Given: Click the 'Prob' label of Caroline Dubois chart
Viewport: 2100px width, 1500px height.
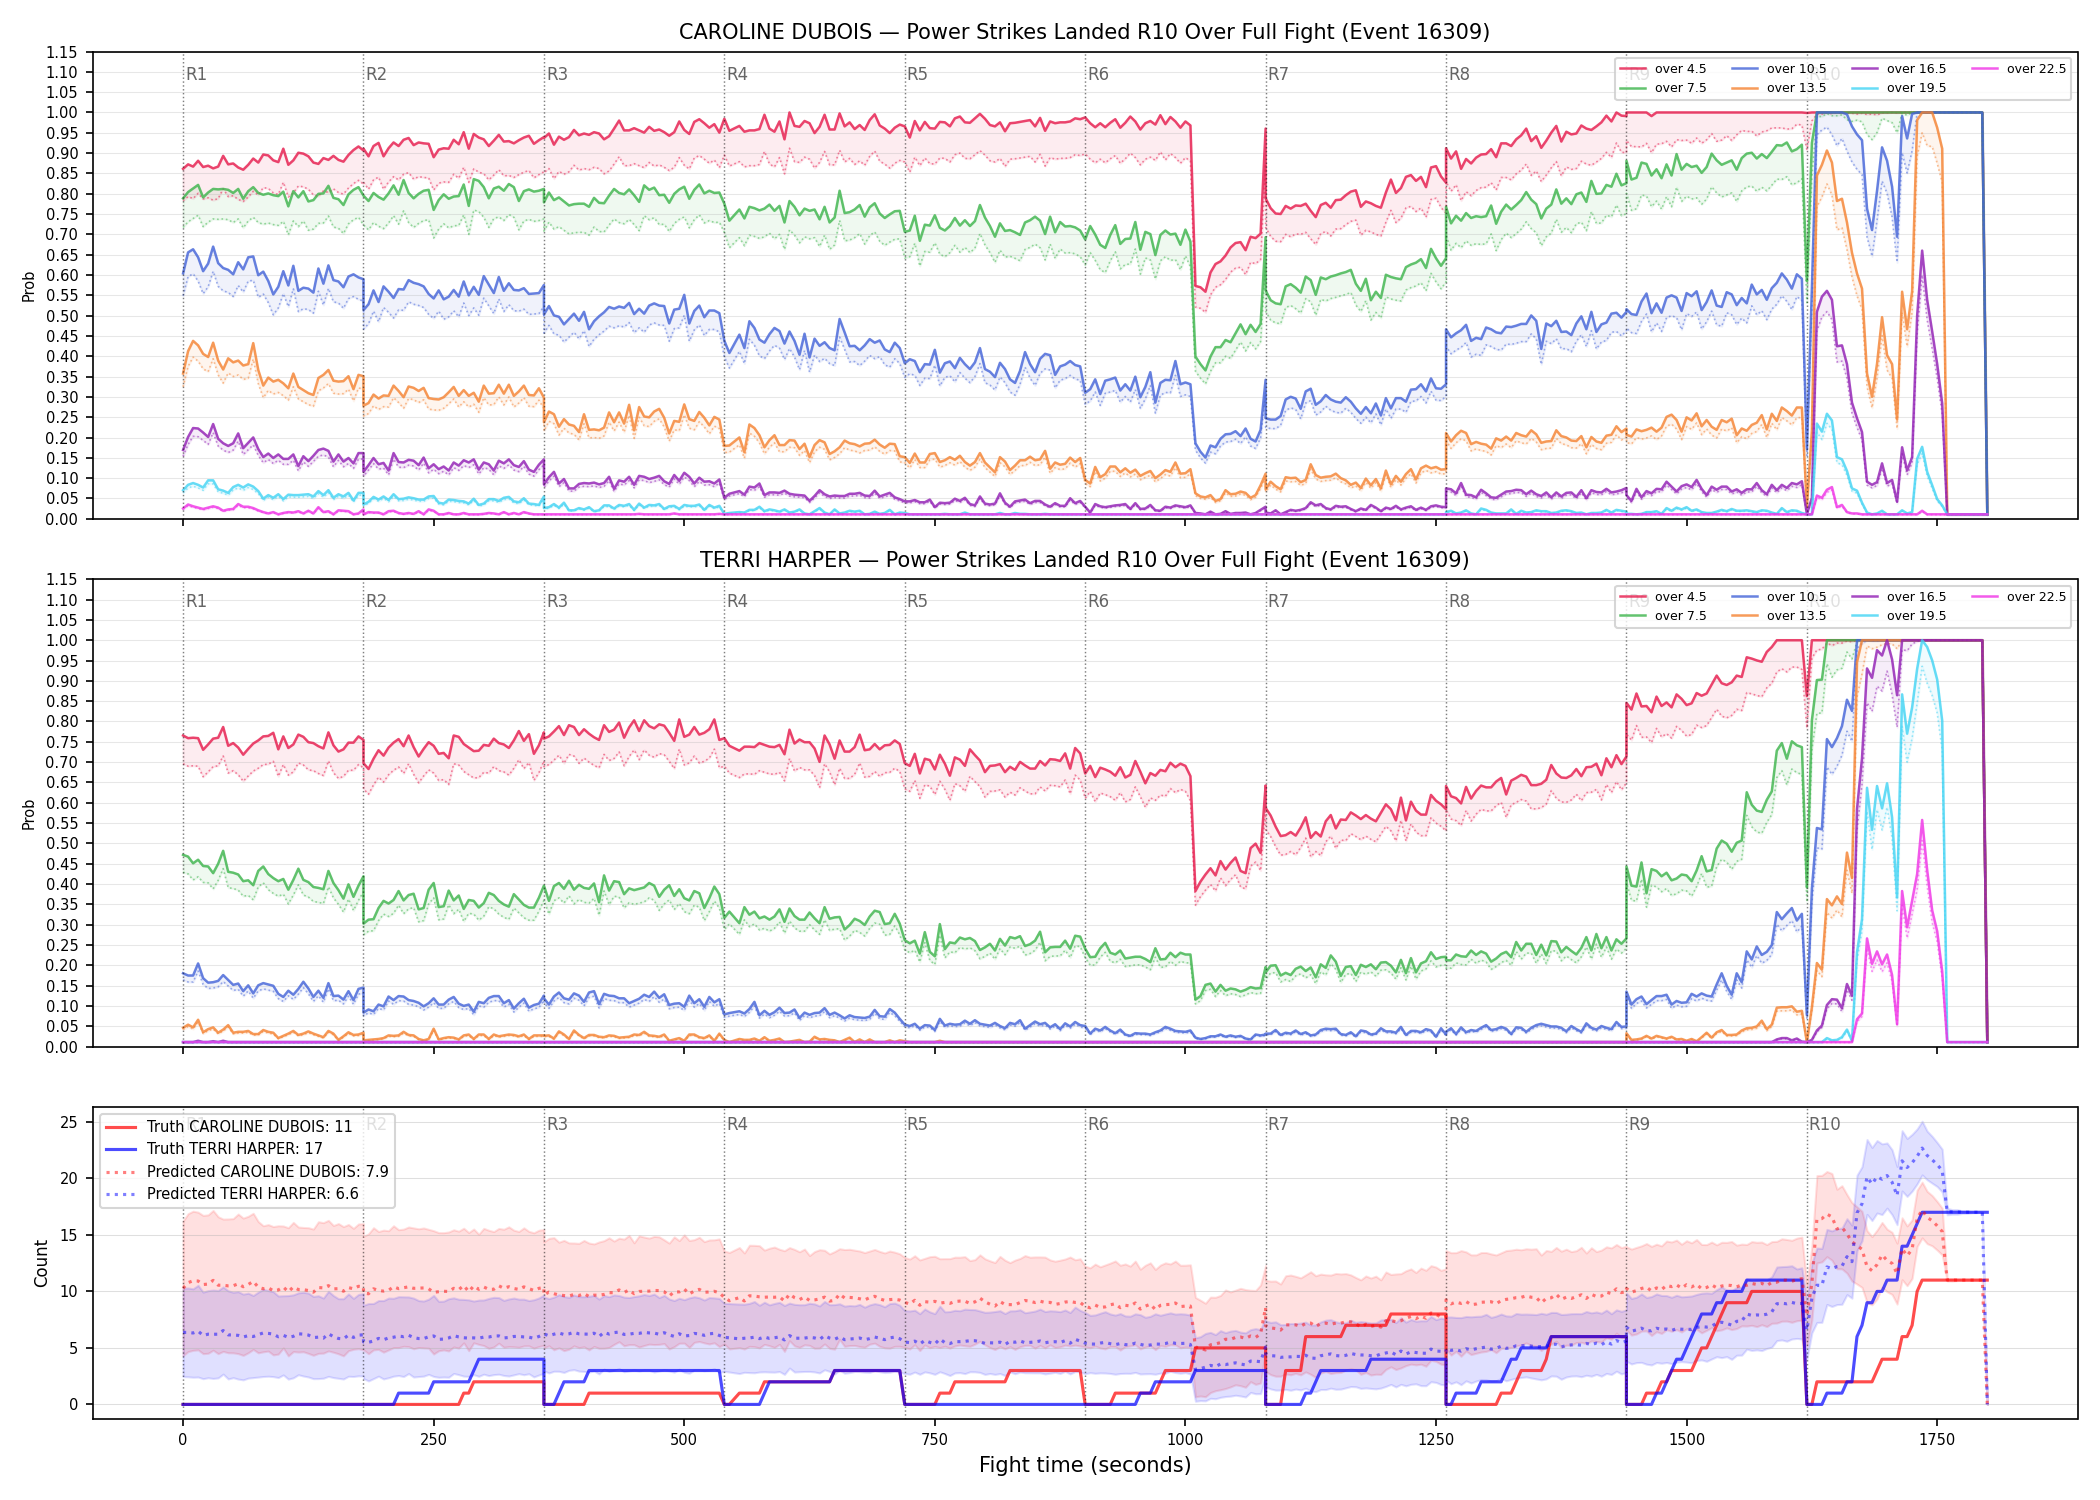Looking at the screenshot, I should 29,286.
